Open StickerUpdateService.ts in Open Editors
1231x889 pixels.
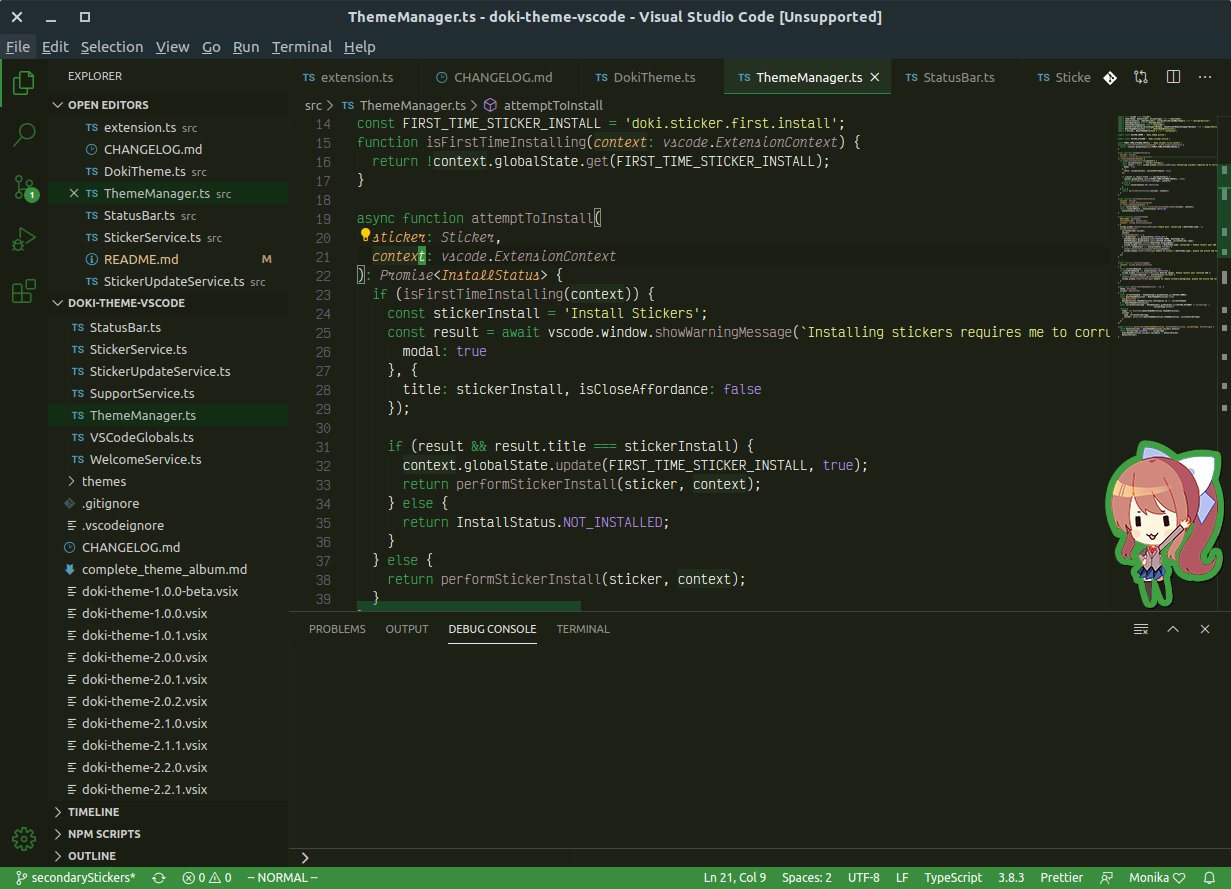[168, 281]
